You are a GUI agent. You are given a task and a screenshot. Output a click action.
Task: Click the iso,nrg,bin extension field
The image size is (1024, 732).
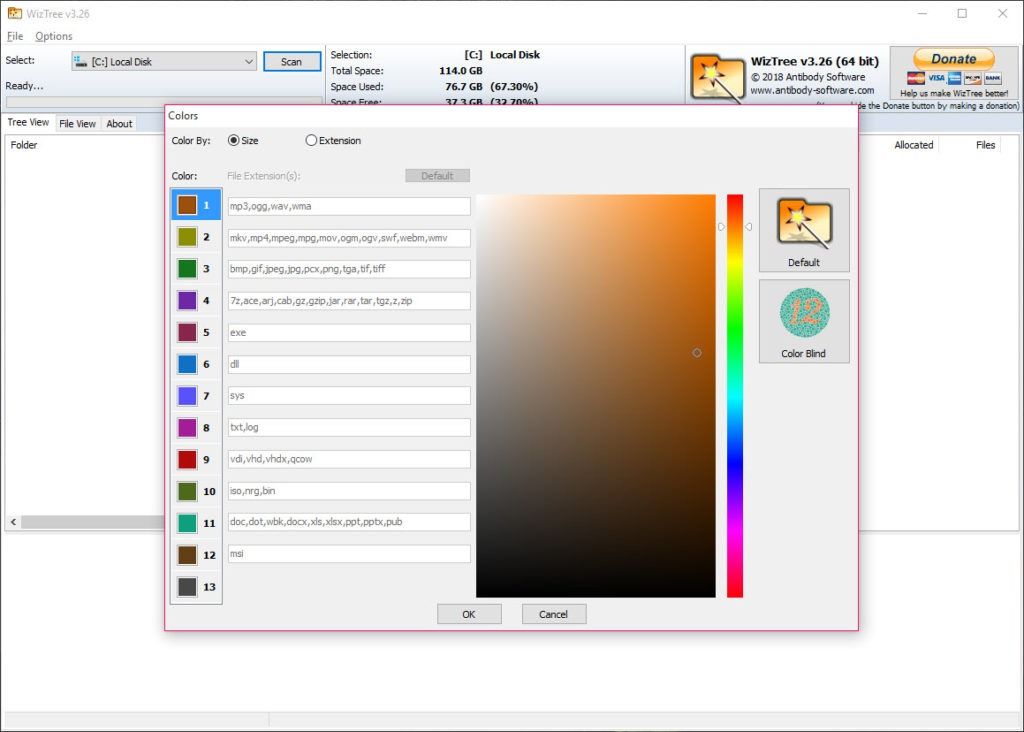[349, 491]
